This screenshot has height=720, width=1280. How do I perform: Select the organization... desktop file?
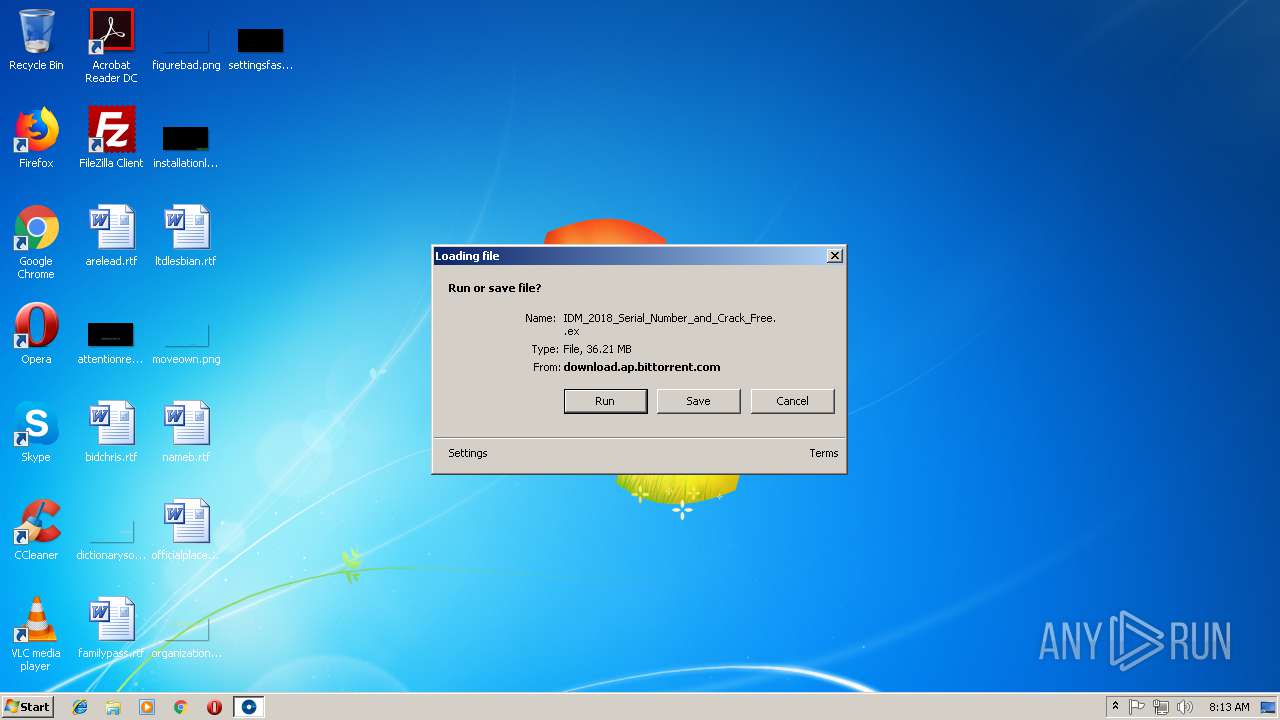pos(186,638)
